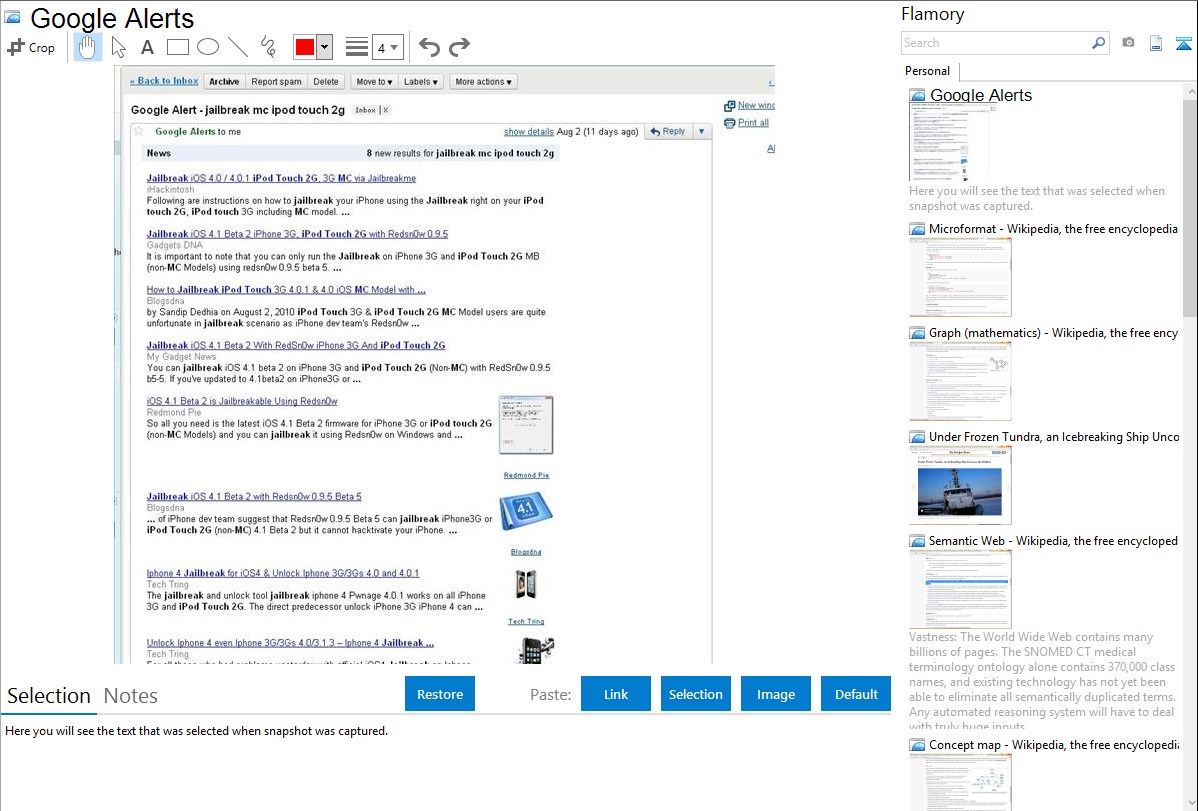1198x811 pixels.
Task: Choose the freehand scribble tool
Action: click(268, 47)
